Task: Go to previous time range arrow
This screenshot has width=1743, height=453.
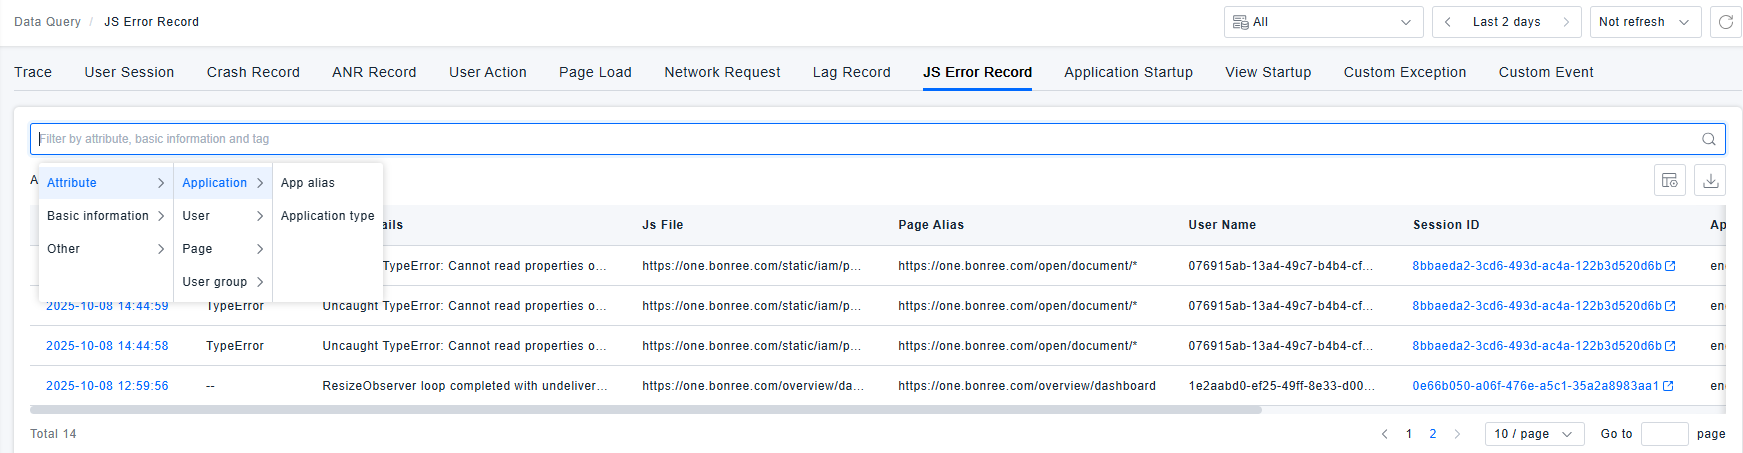Action: pos(1447,22)
